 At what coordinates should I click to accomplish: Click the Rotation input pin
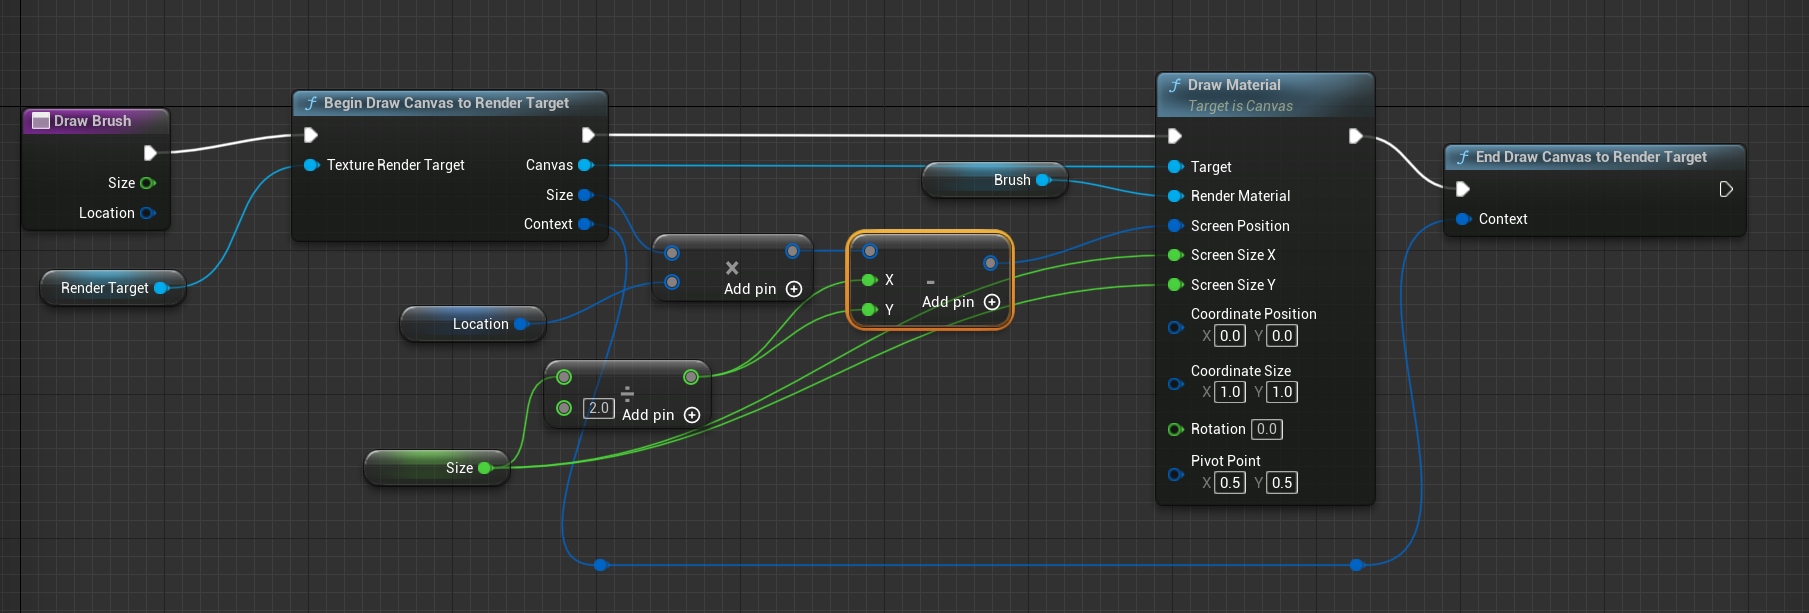1176,429
